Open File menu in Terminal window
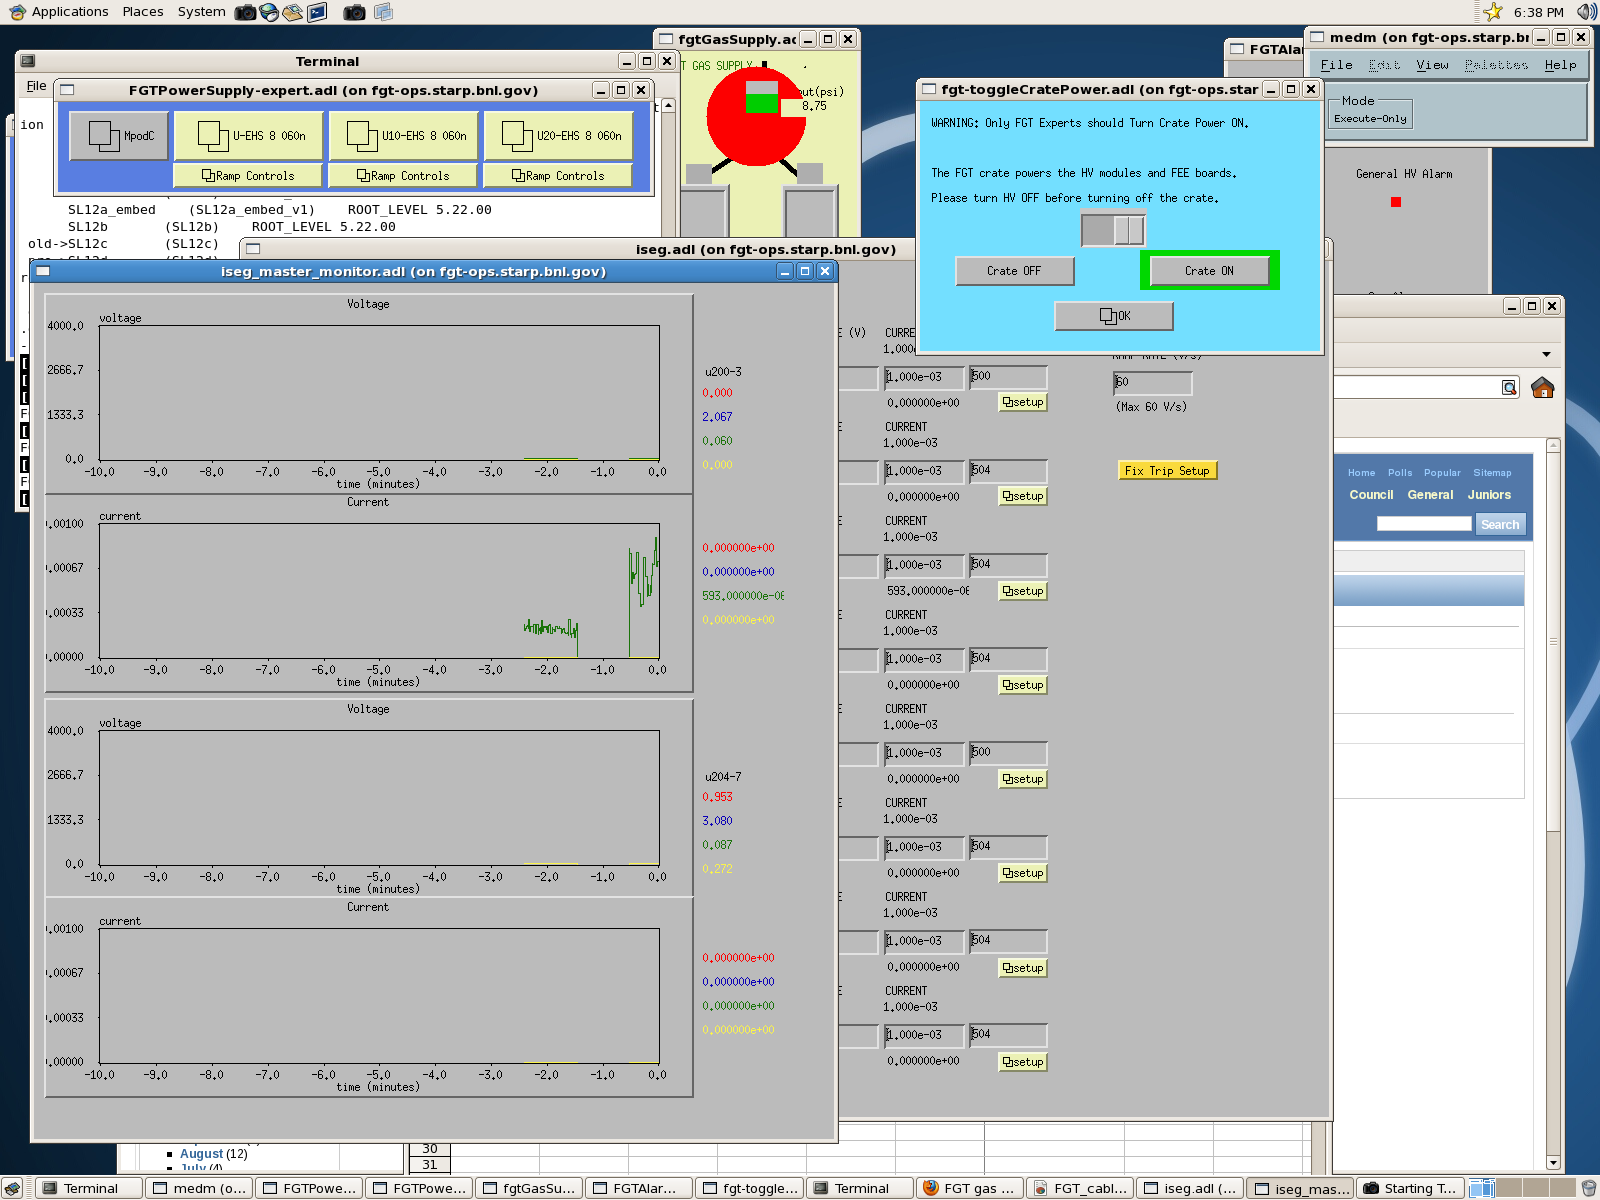 tap(36, 86)
